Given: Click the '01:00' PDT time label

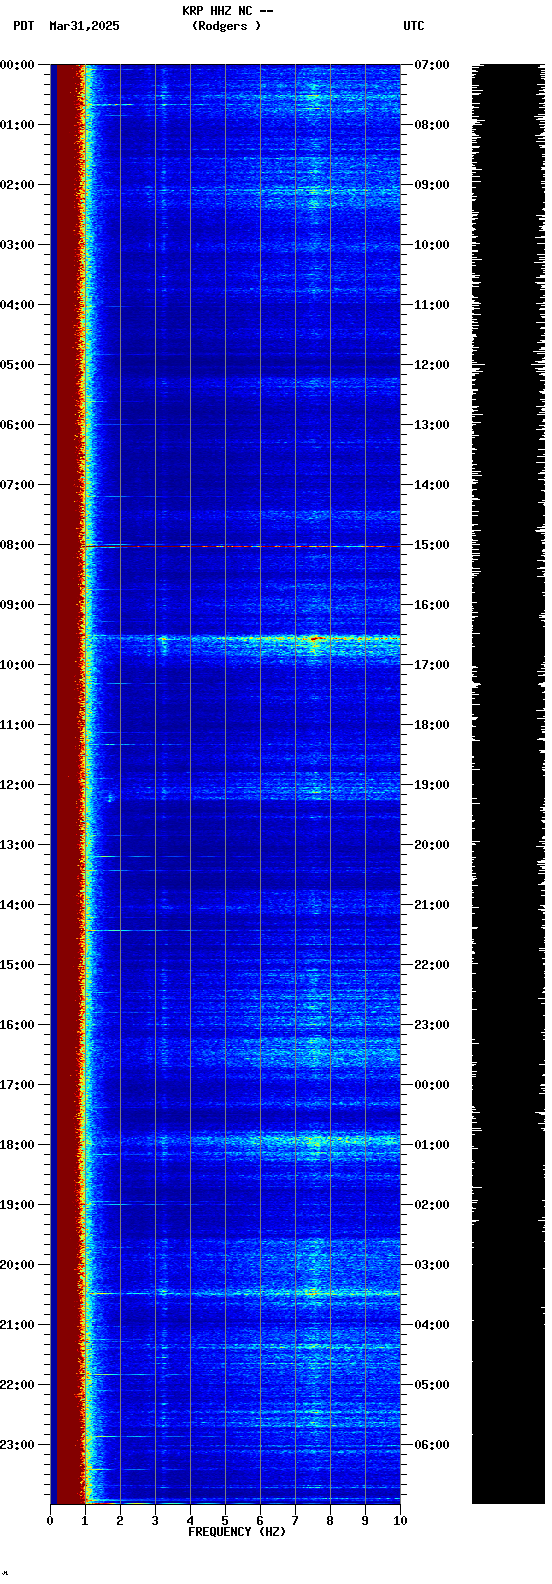Looking at the screenshot, I should click(18, 125).
